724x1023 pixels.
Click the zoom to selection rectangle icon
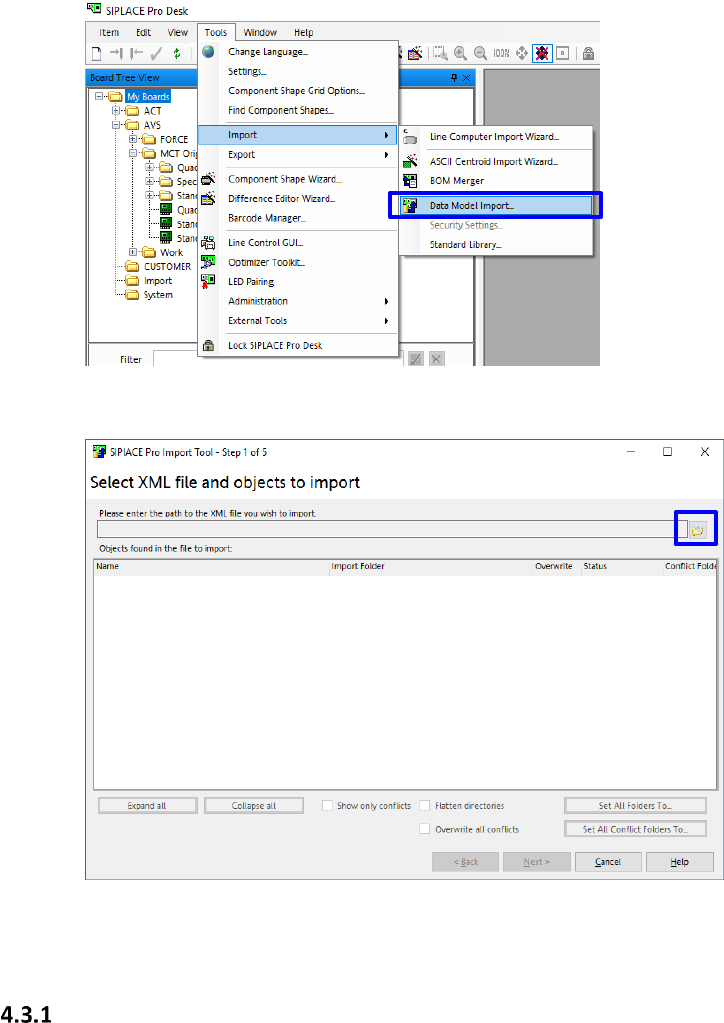(441, 53)
